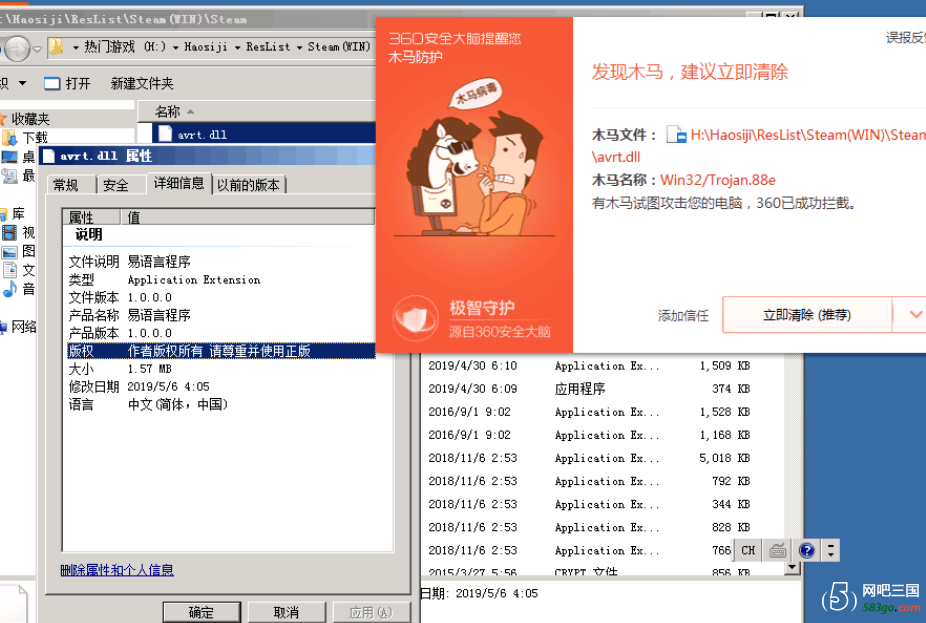This screenshot has height=623, width=926.
Task: Click the folder icon in address bar
Action: (x=56, y=47)
